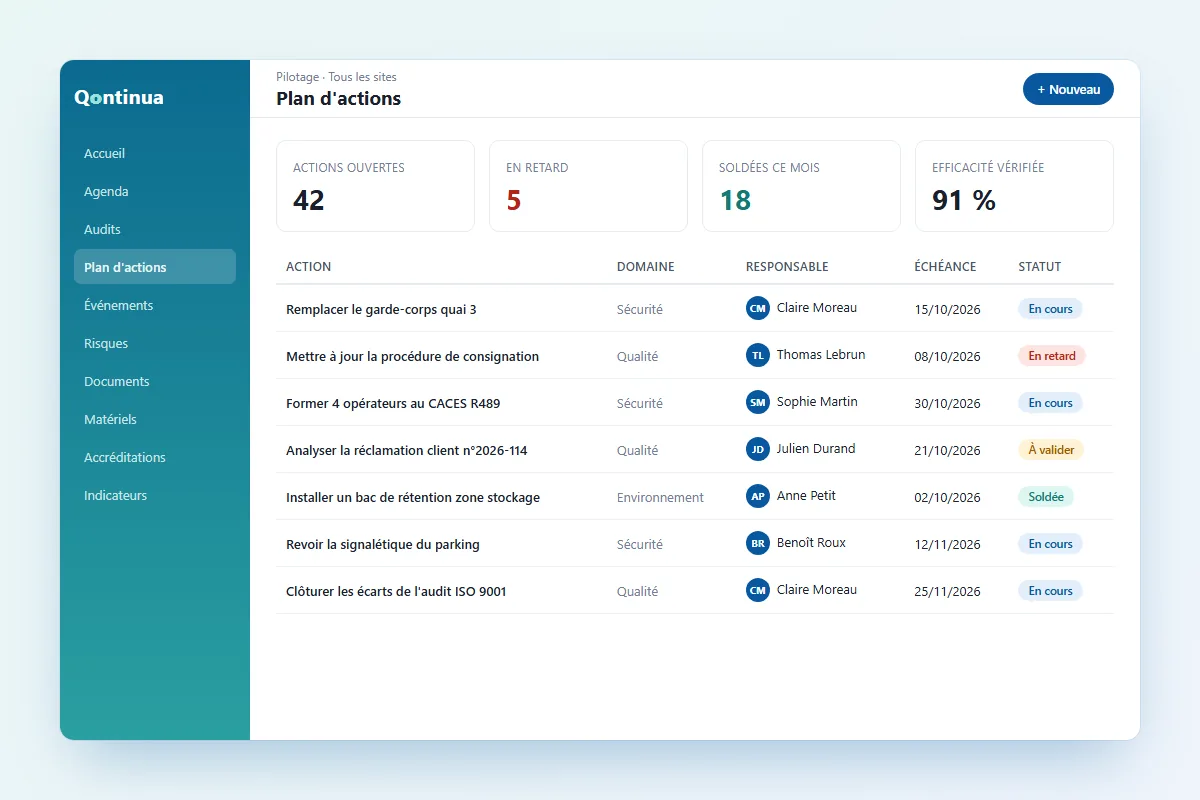
Task: View the Indicateurs section
Action: click(x=155, y=495)
